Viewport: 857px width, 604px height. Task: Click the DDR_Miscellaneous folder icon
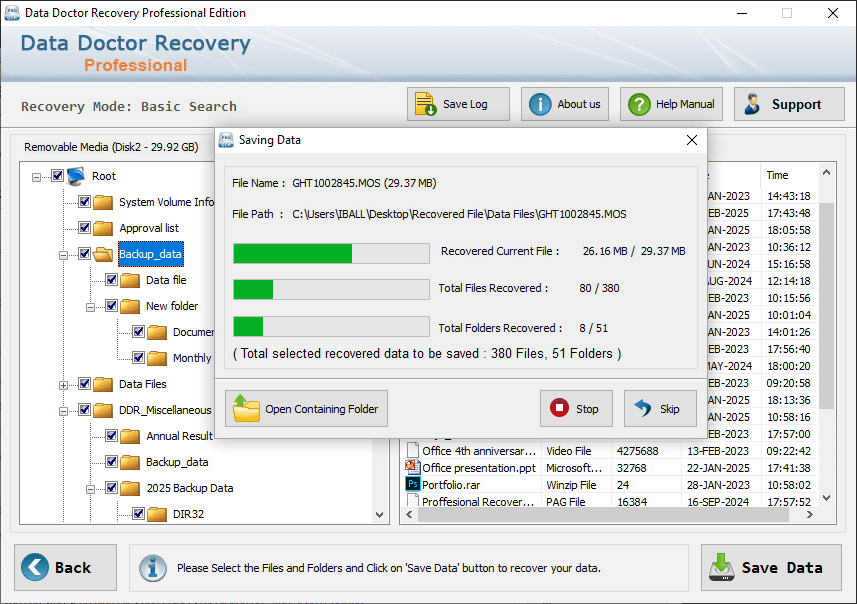click(103, 410)
